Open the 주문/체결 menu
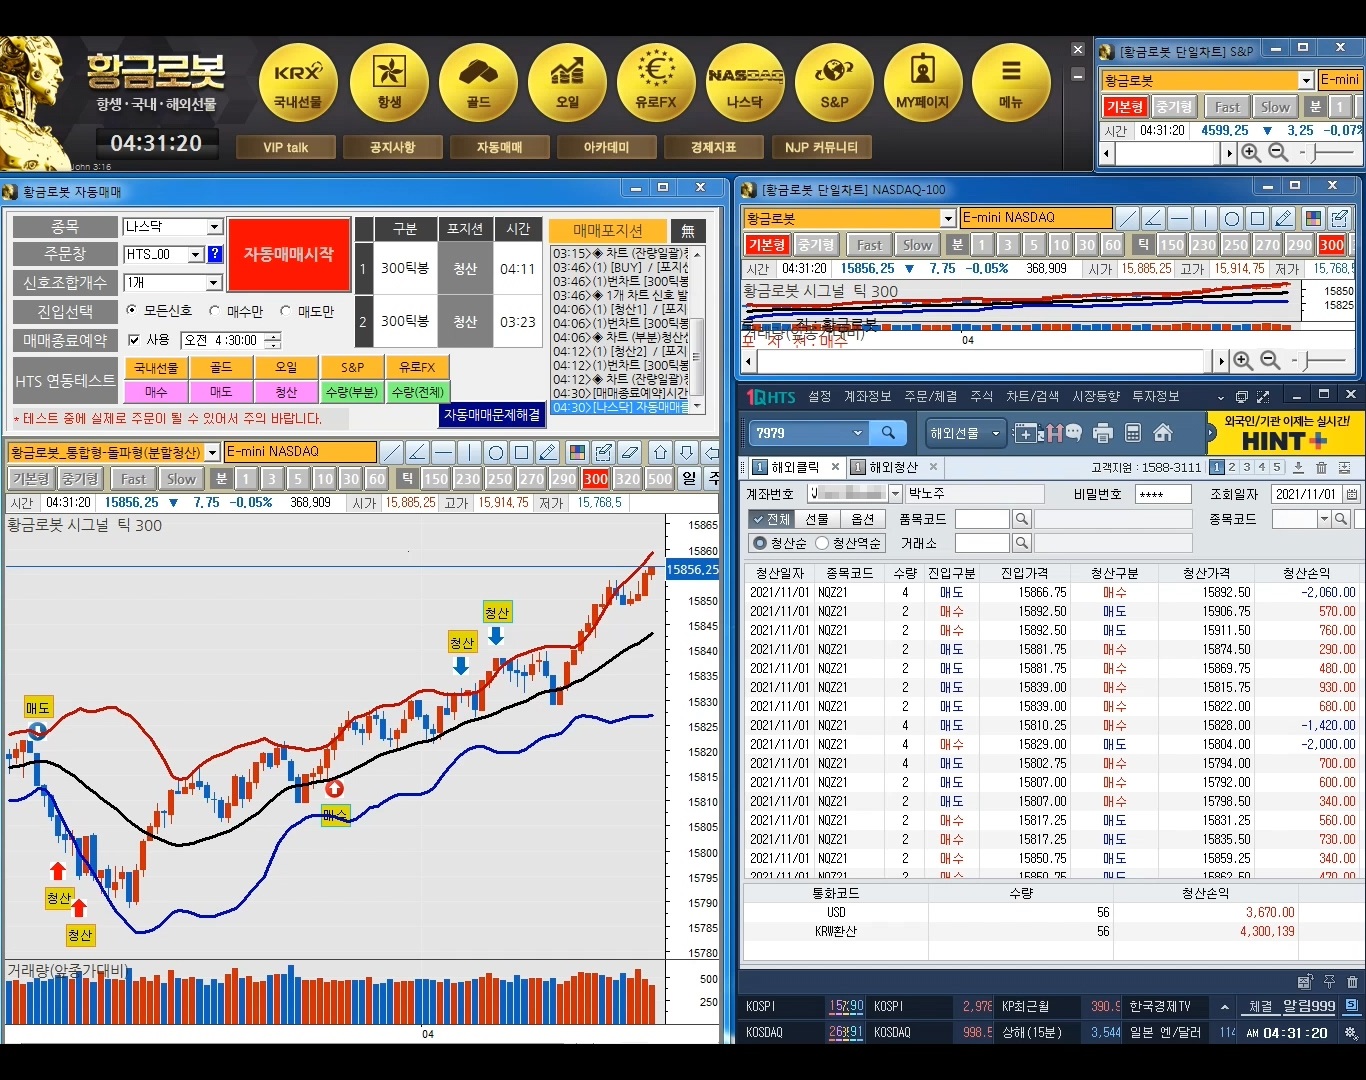This screenshot has height=1080, width=1366. [931, 397]
